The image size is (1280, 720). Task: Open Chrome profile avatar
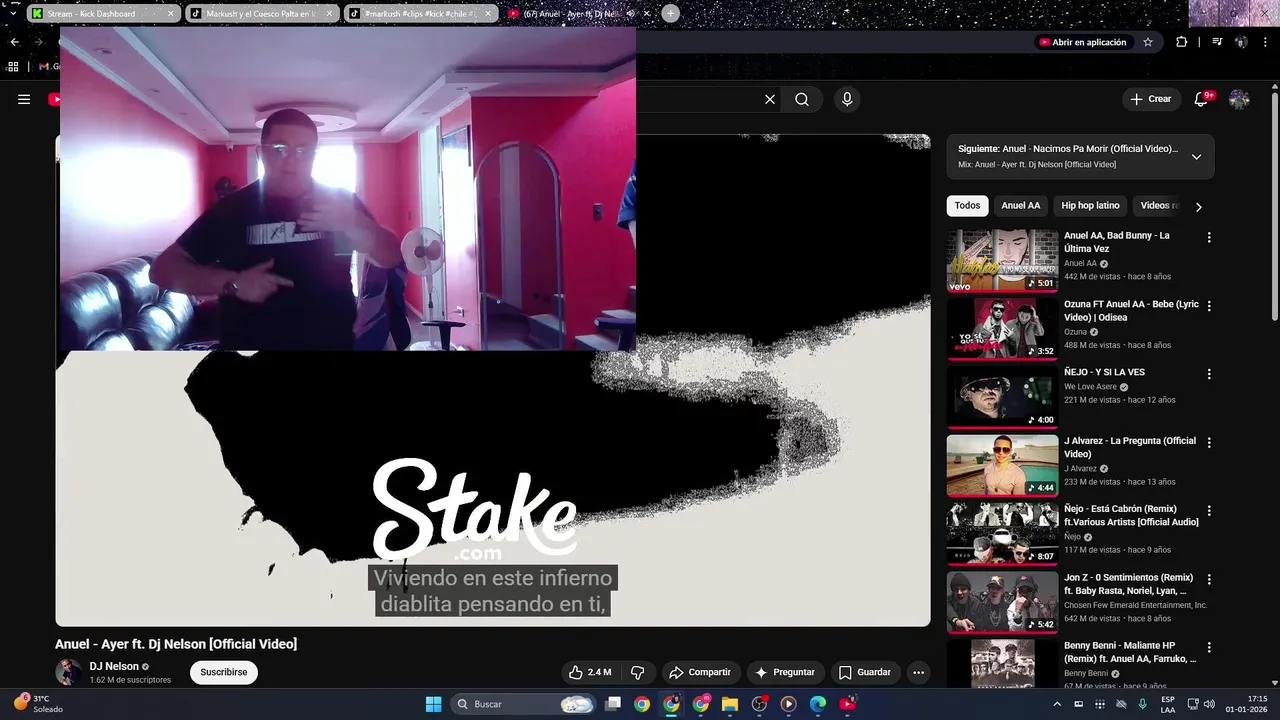tap(1241, 42)
